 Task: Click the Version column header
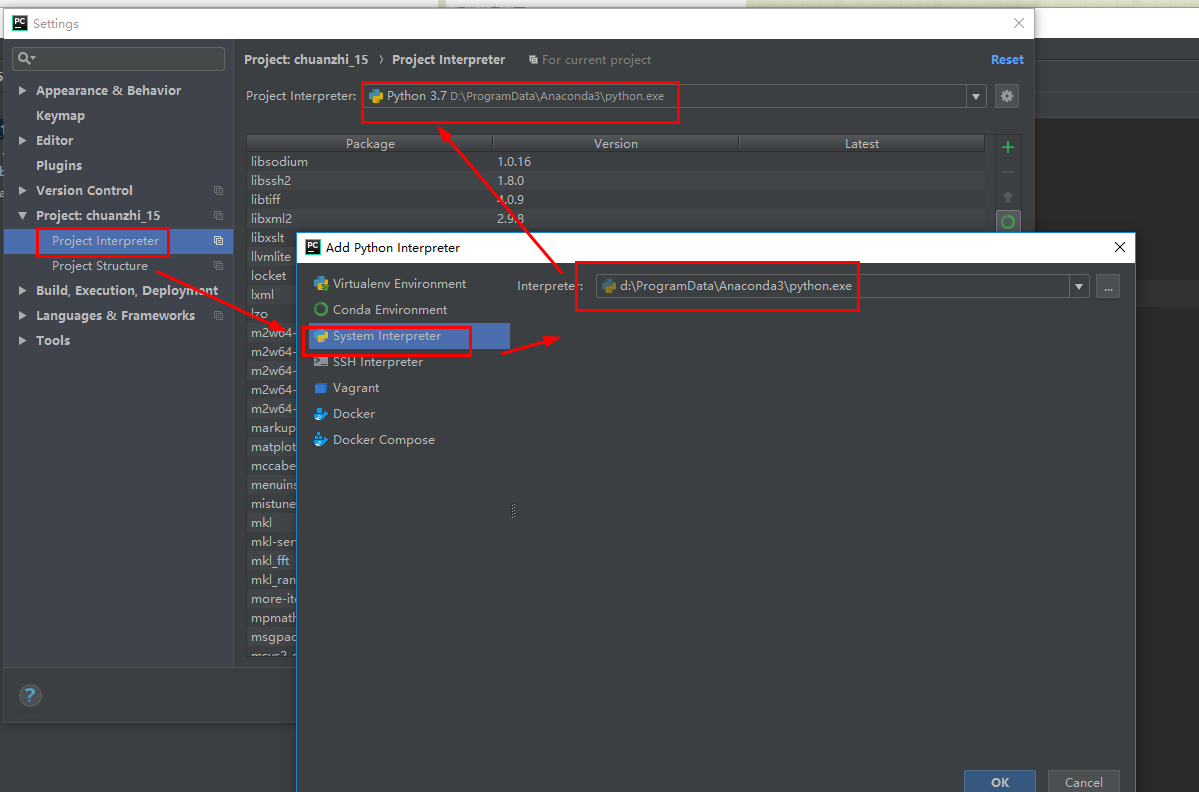coord(616,144)
